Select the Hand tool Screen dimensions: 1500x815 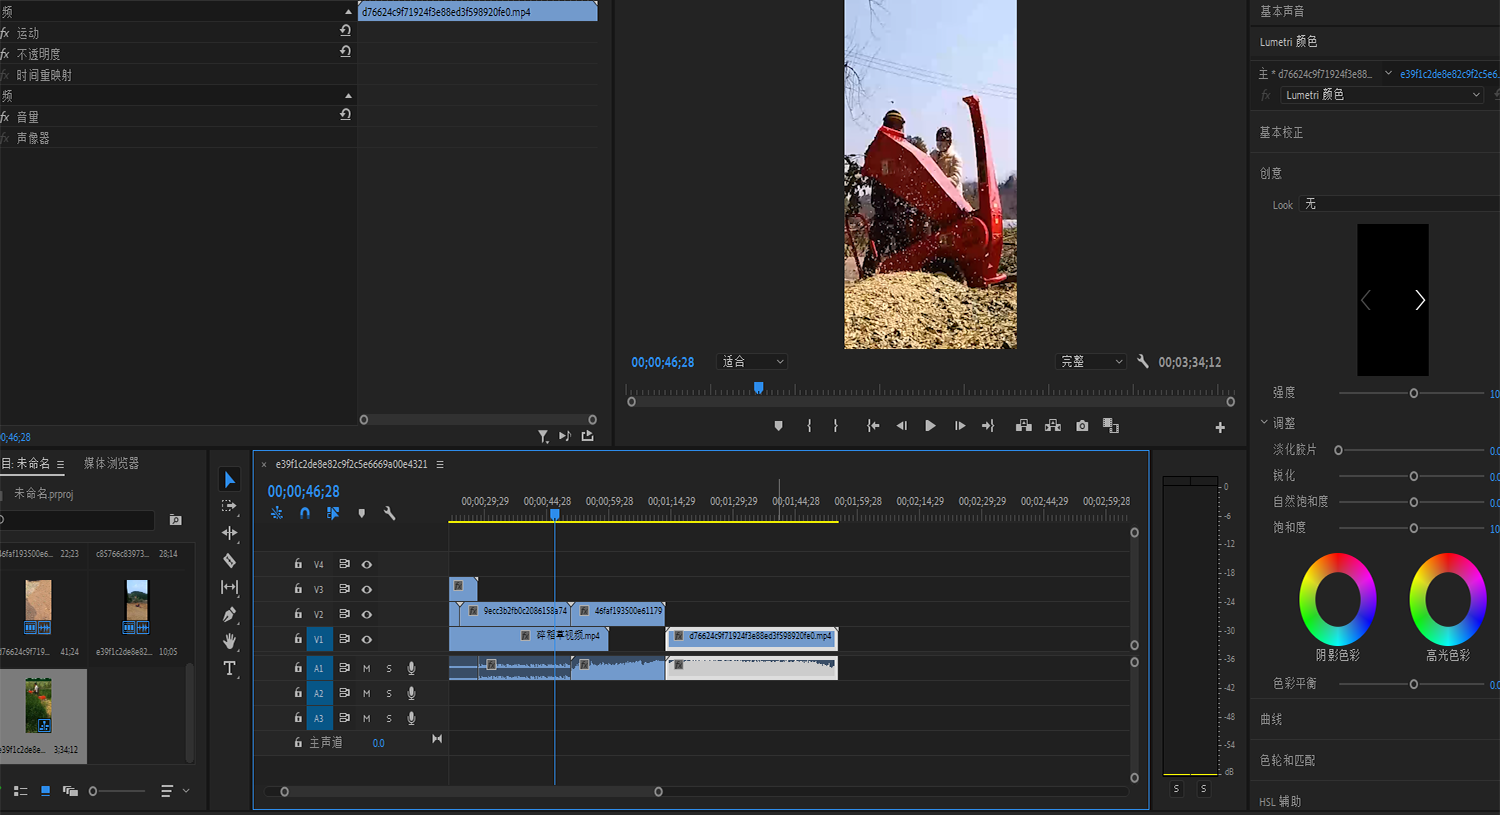coord(229,641)
